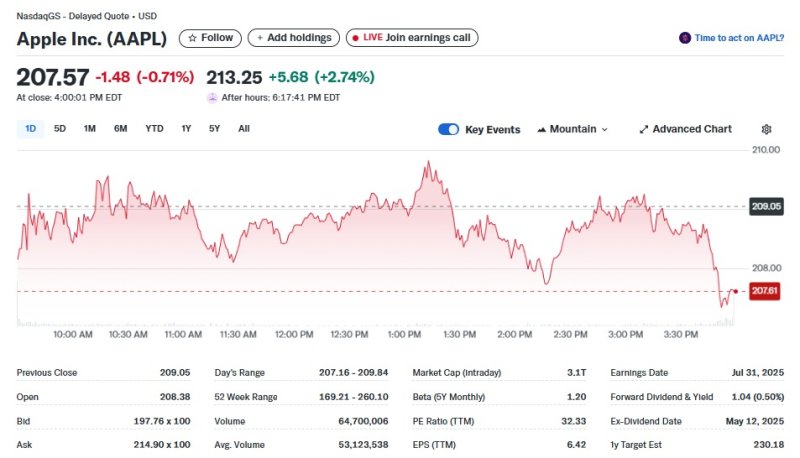Viewport: 800px width, 458px height.
Task: Show the YTD chart range
Action: click(154, 129)
